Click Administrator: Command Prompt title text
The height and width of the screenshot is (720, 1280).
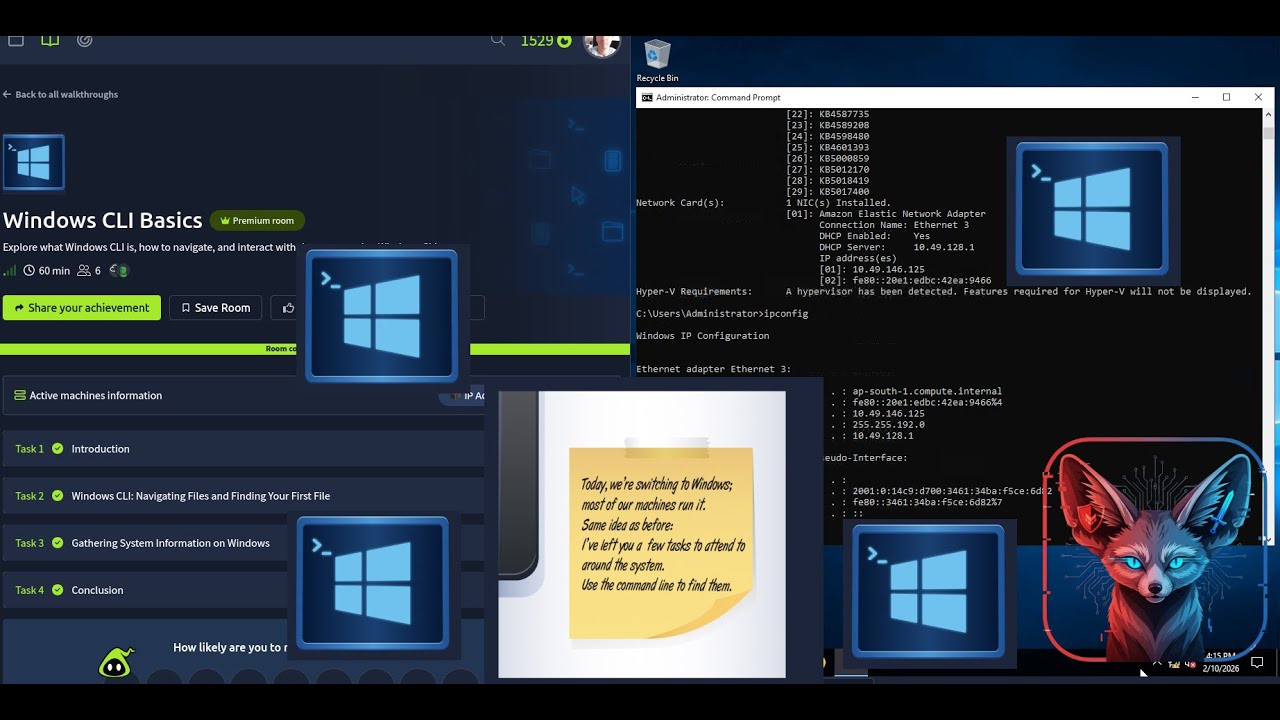[718, 98]
